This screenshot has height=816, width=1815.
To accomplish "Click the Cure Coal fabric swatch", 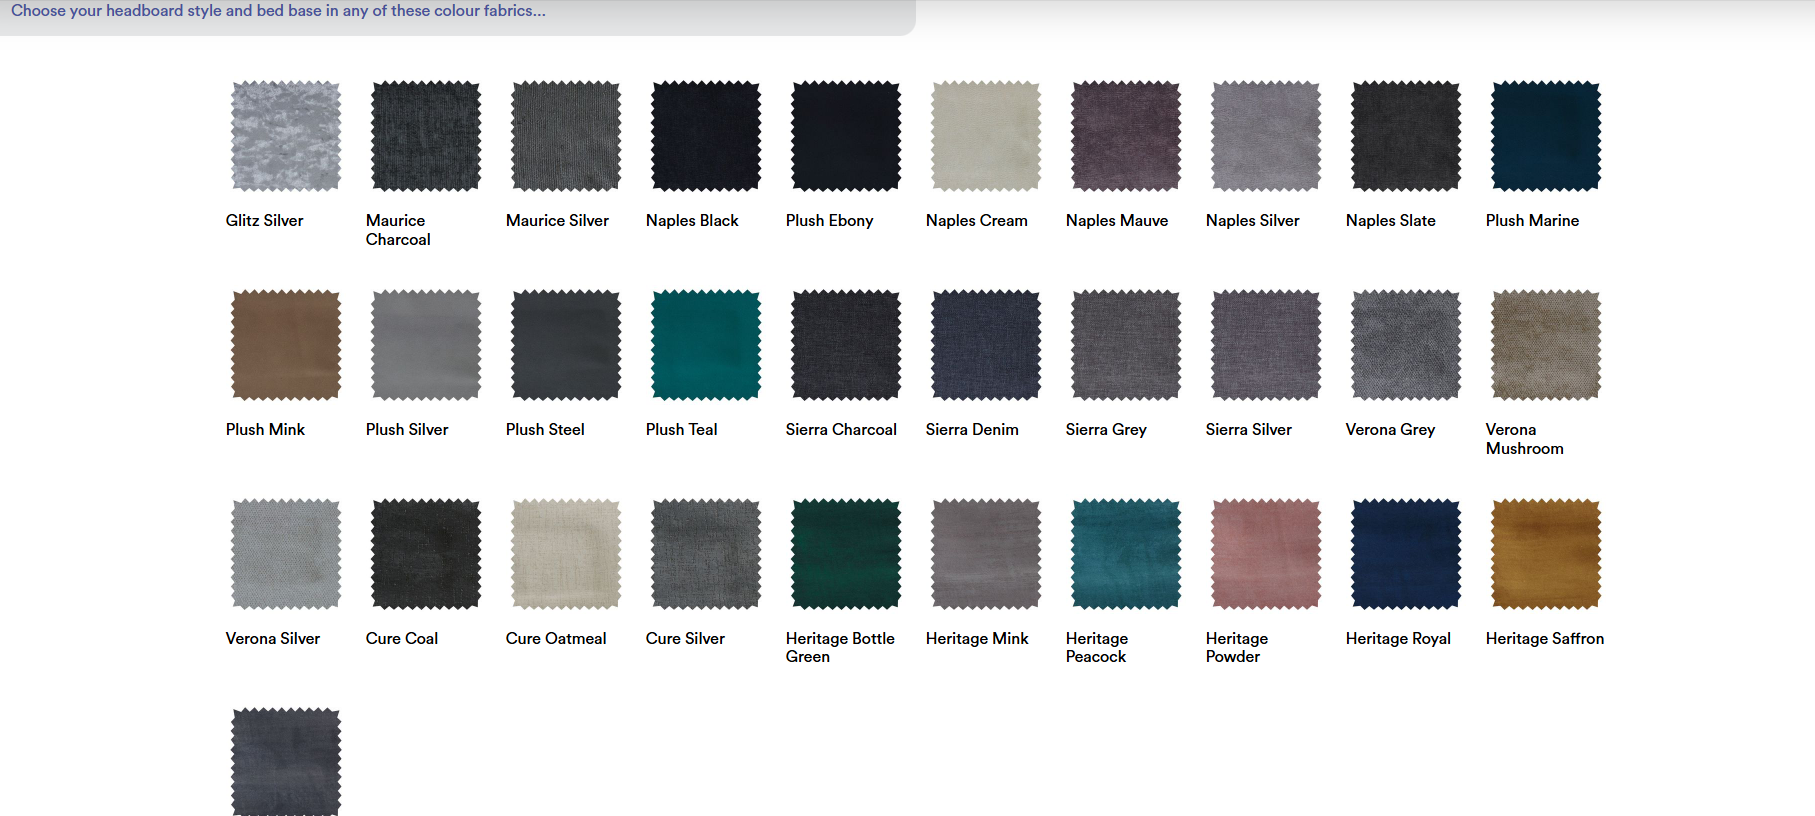I will click(x=426, y=554).
